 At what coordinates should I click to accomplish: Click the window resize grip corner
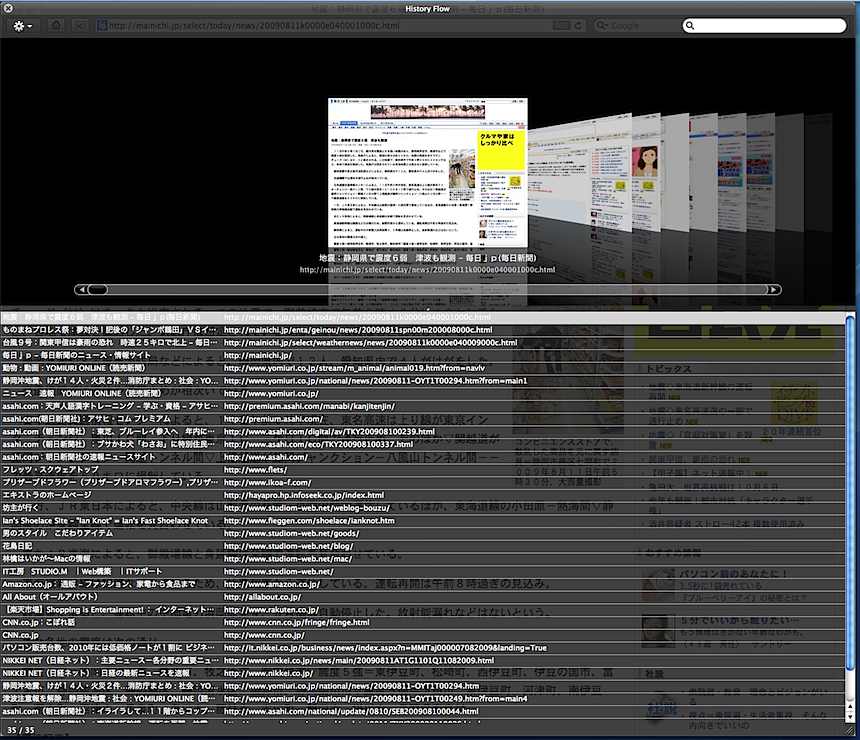pyautogui.click(x=850, y=730)
